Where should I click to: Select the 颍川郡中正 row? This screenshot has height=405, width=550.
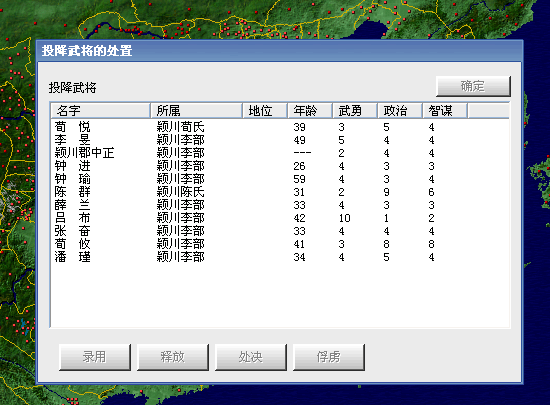[280, 153]
